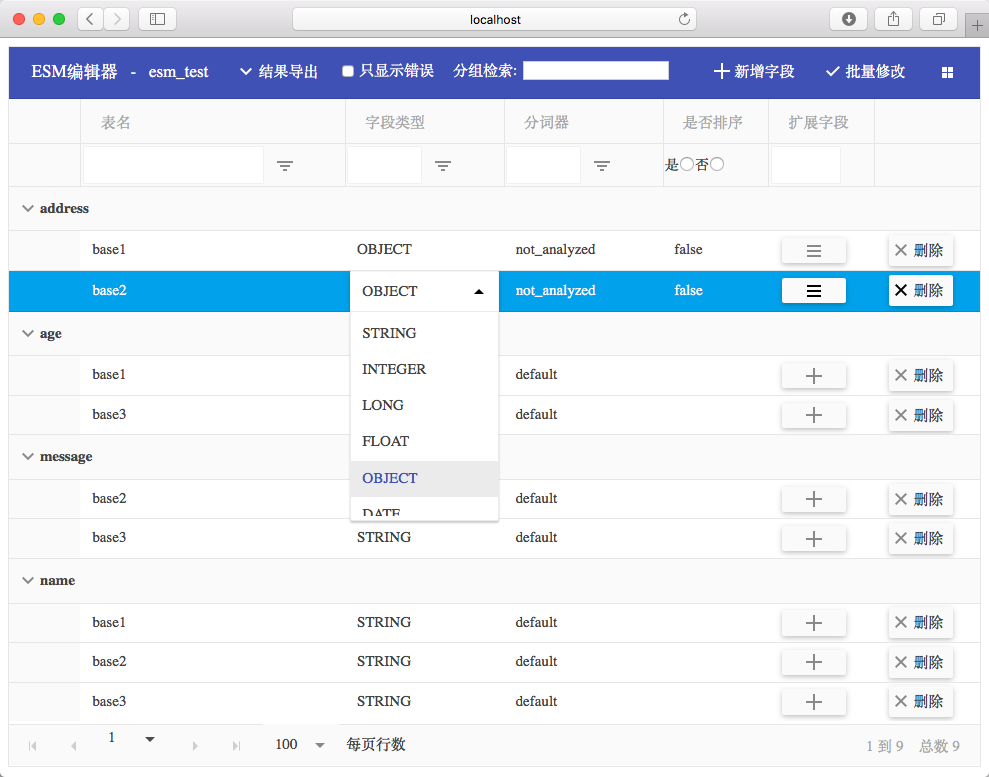Add extended field for age base1
989x777 pixels.
(814, 375)
